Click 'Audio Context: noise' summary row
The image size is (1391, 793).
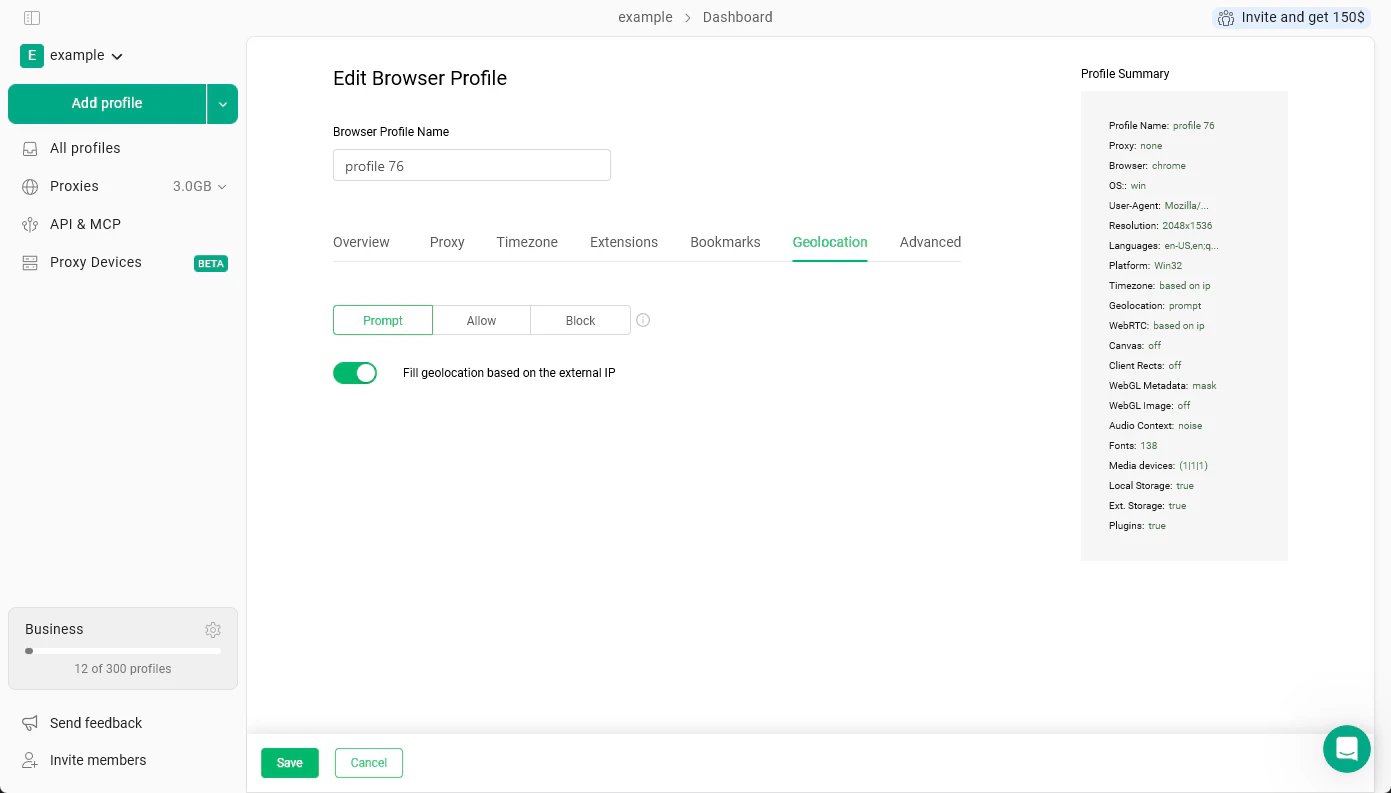coord(1156,426)
